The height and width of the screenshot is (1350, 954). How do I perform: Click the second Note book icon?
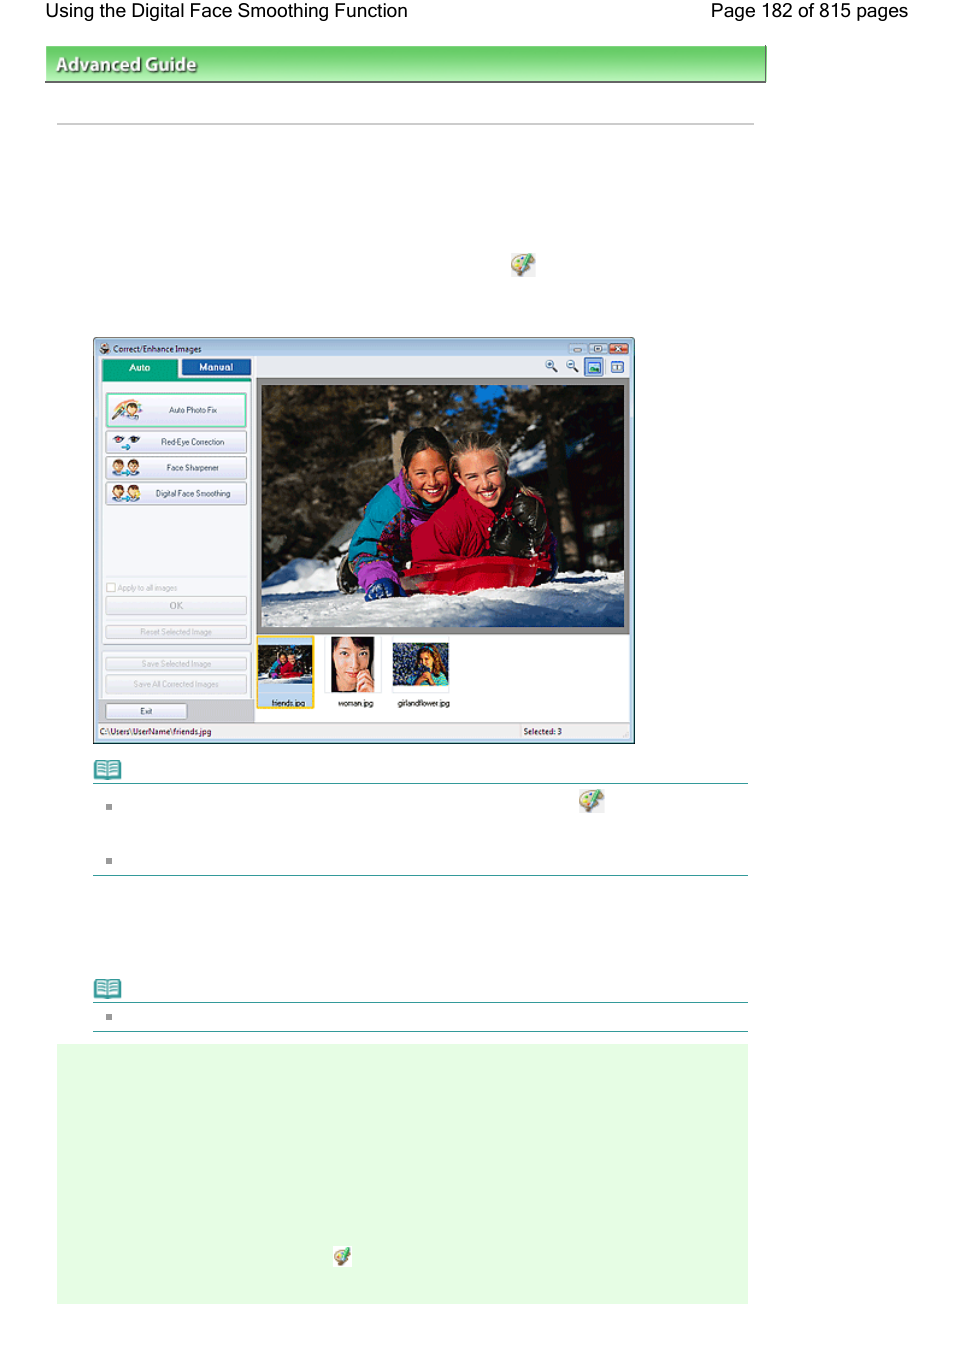coord(108,989)
